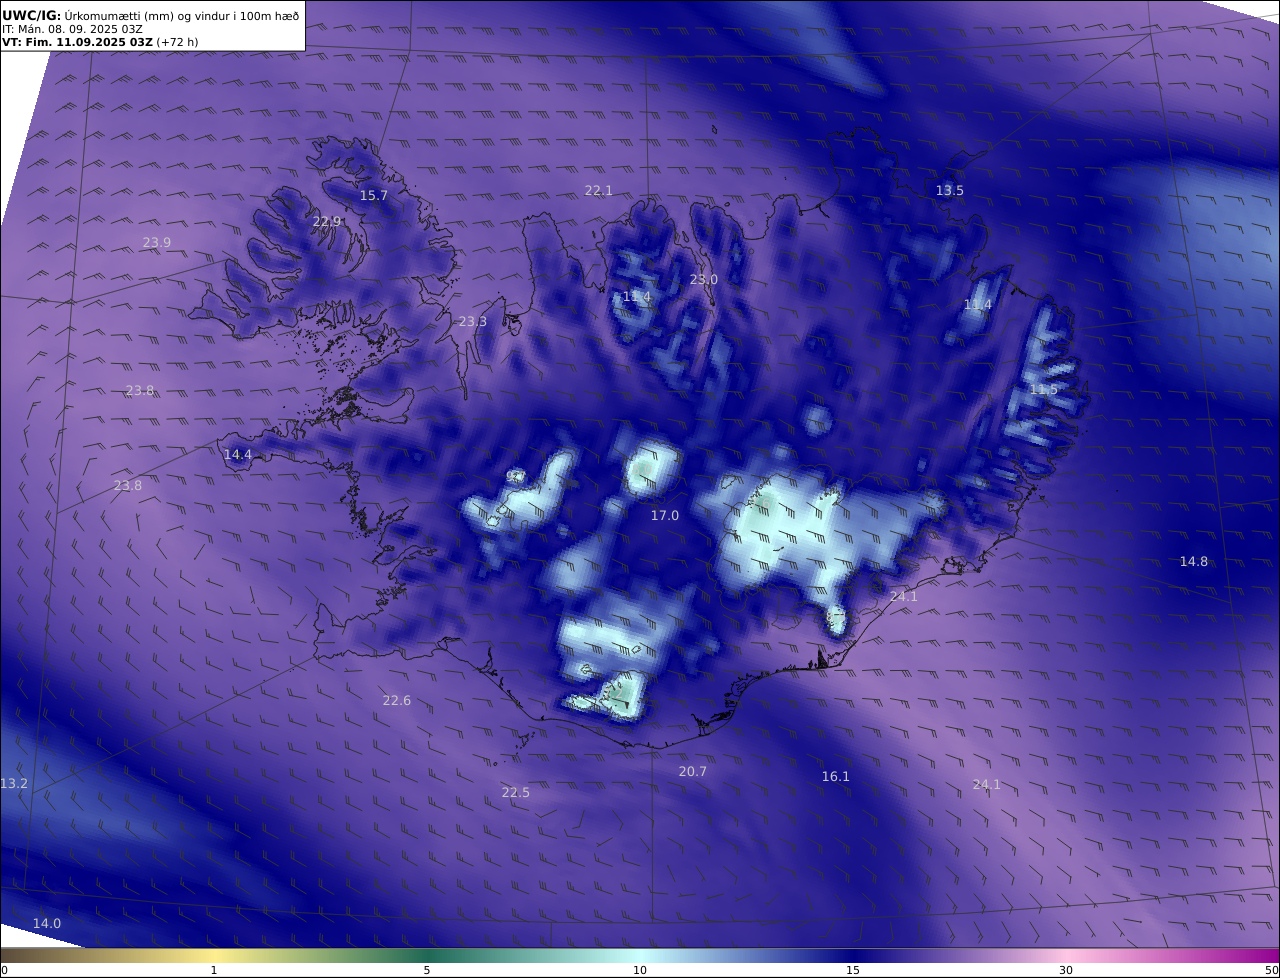Click the 17.0 value in central Iceland

[x=665, y=516]
